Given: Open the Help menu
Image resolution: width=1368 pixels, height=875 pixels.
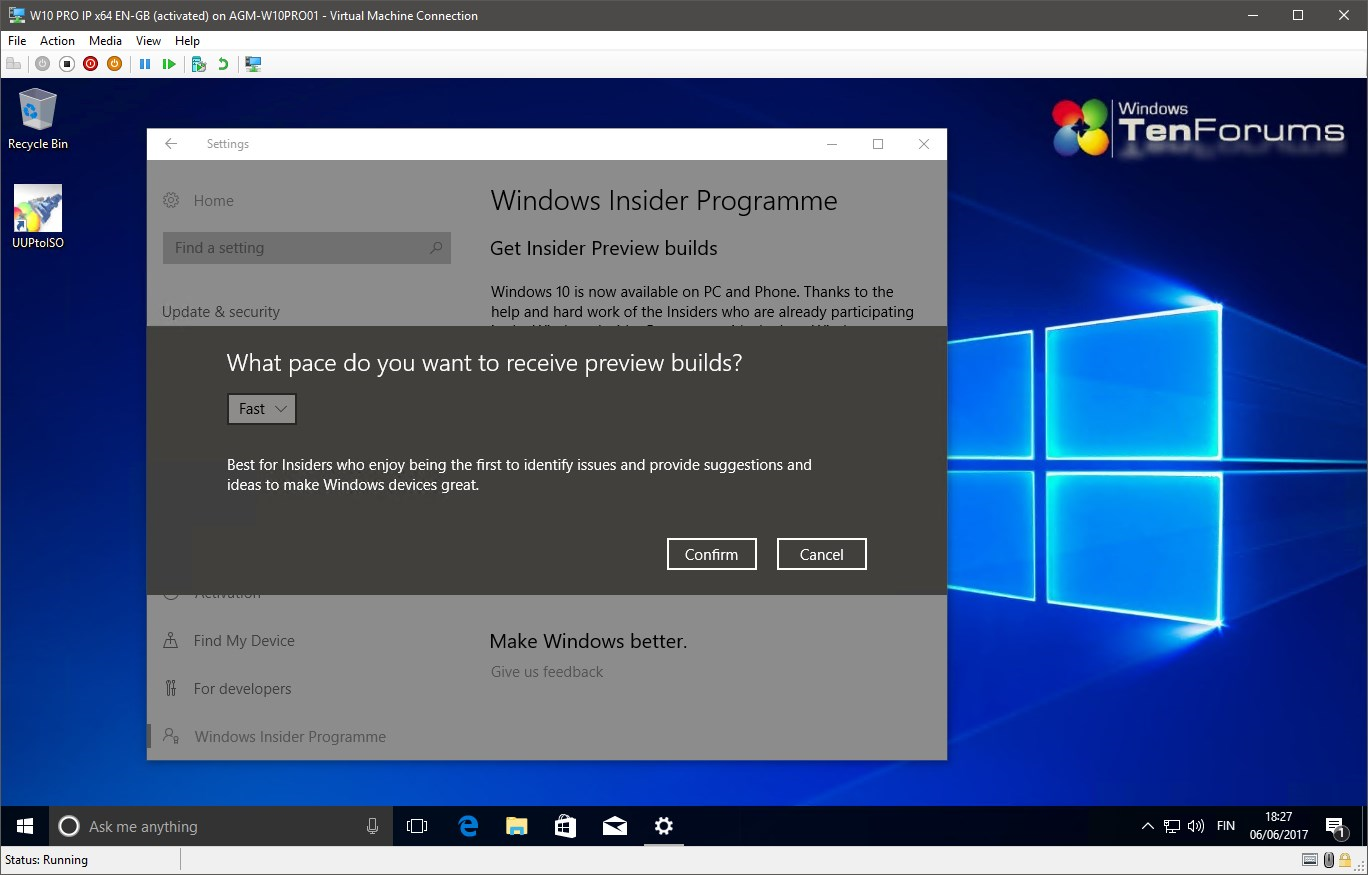Looking at the screenshot, I should [x=187, y=41].
